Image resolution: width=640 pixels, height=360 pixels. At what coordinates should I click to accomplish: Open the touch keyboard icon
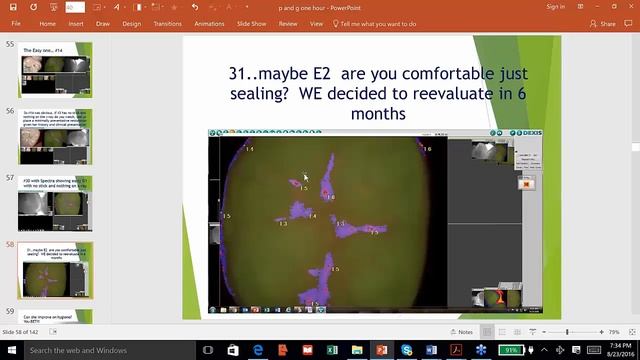tap(594, 350)
